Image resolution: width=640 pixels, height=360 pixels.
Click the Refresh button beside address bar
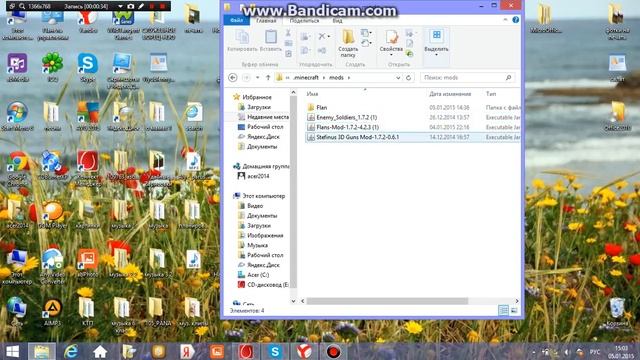[408, 78]
